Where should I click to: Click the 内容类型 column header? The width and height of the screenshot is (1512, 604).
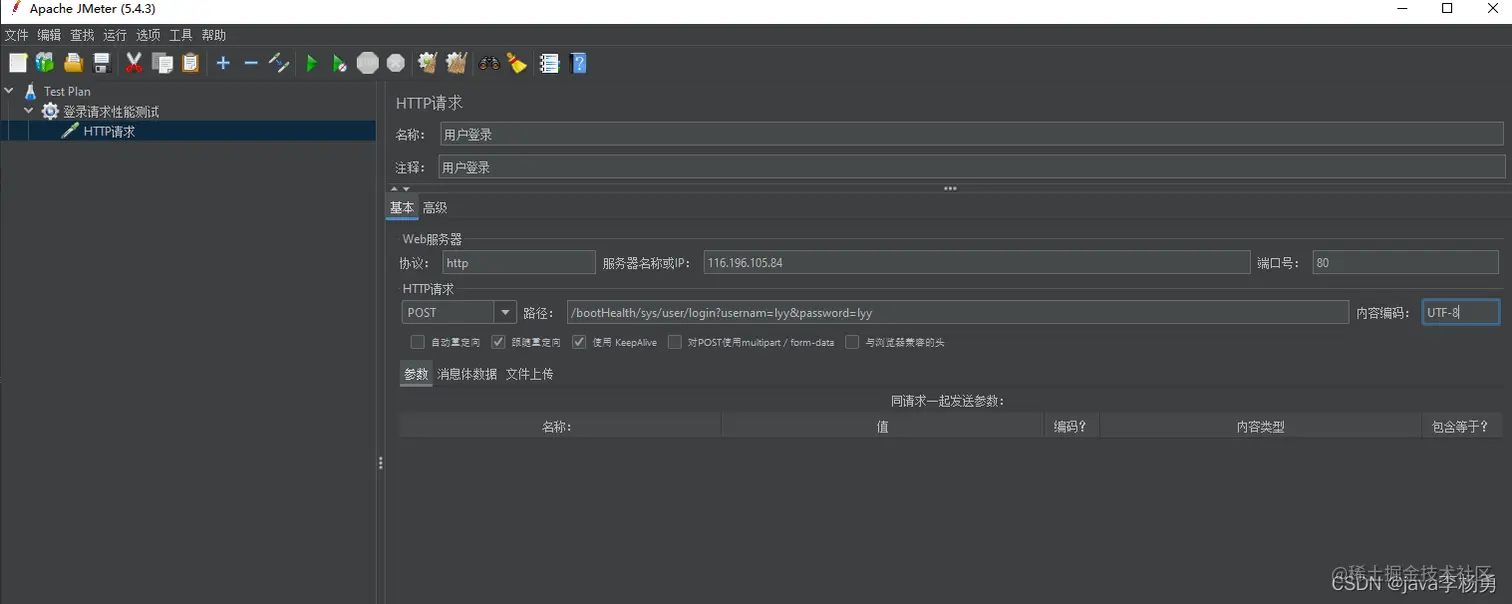[1260, 426]
